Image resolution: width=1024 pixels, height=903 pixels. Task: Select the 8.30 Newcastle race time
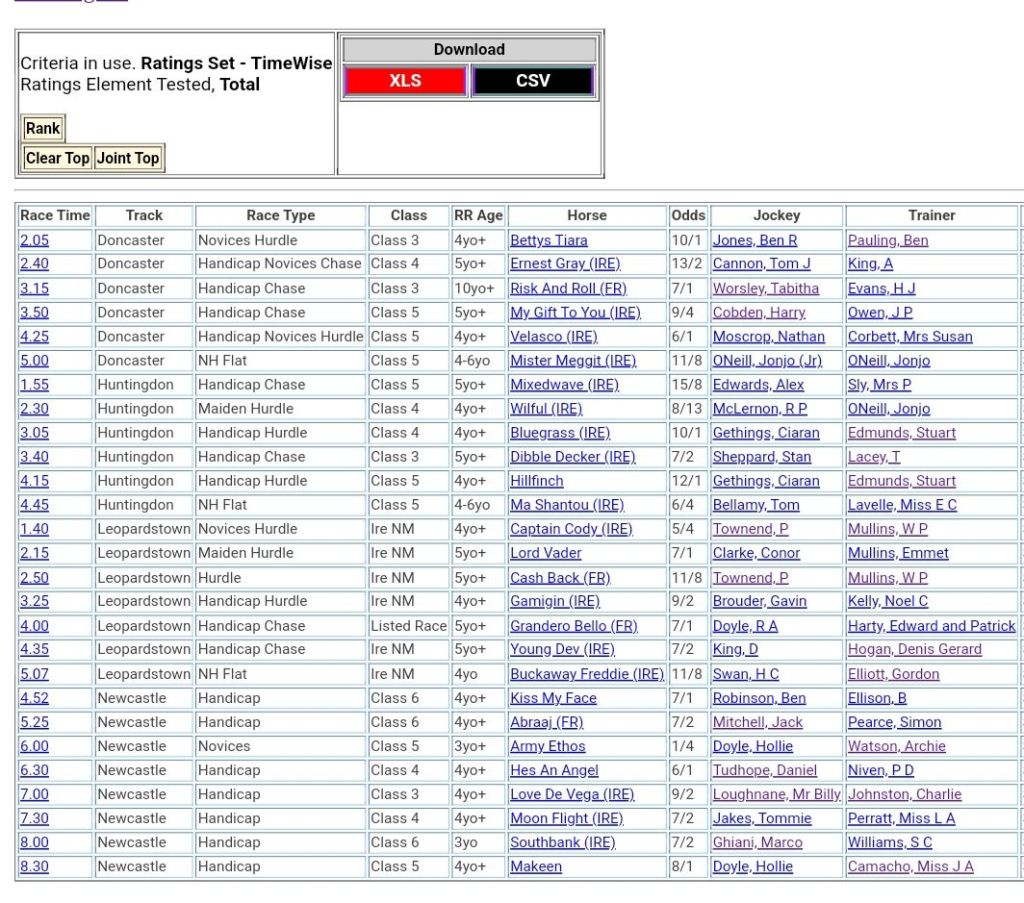tap(34, 867)
